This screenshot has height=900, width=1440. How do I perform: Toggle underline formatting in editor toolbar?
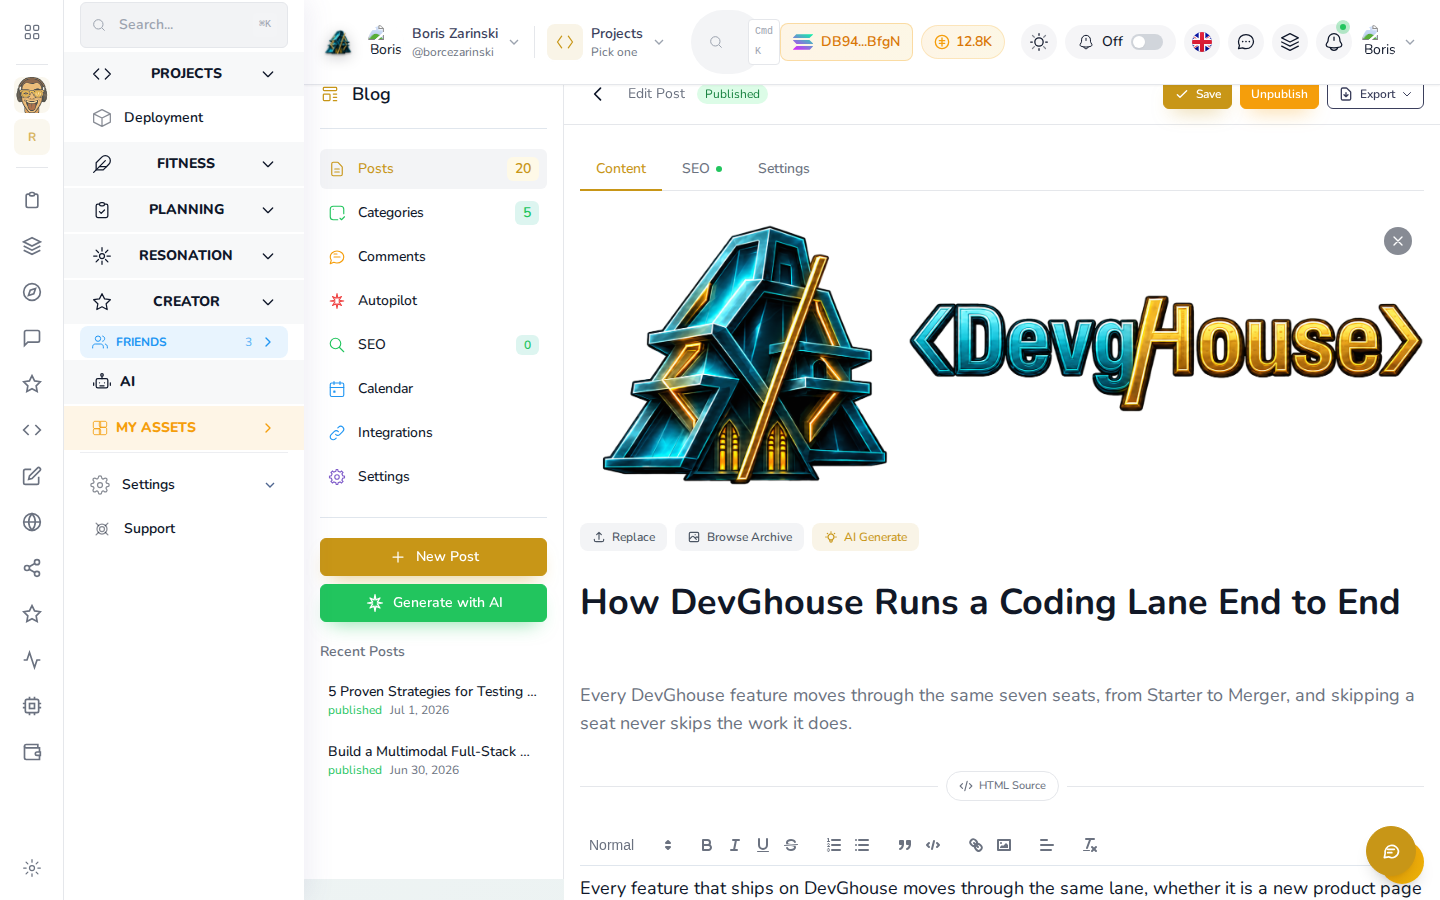(762, 845)
